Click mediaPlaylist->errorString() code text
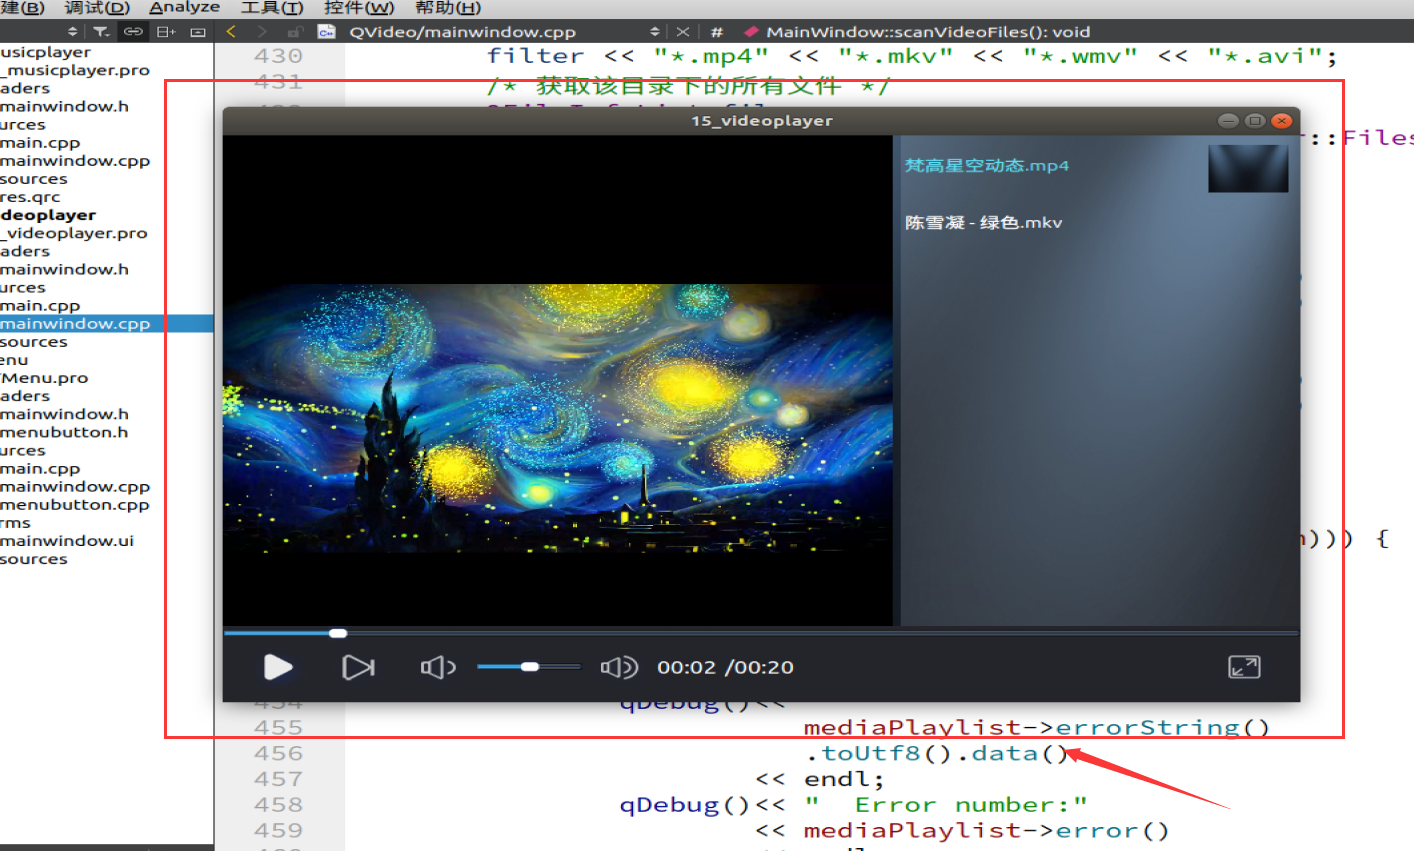 pos(1037,727)
